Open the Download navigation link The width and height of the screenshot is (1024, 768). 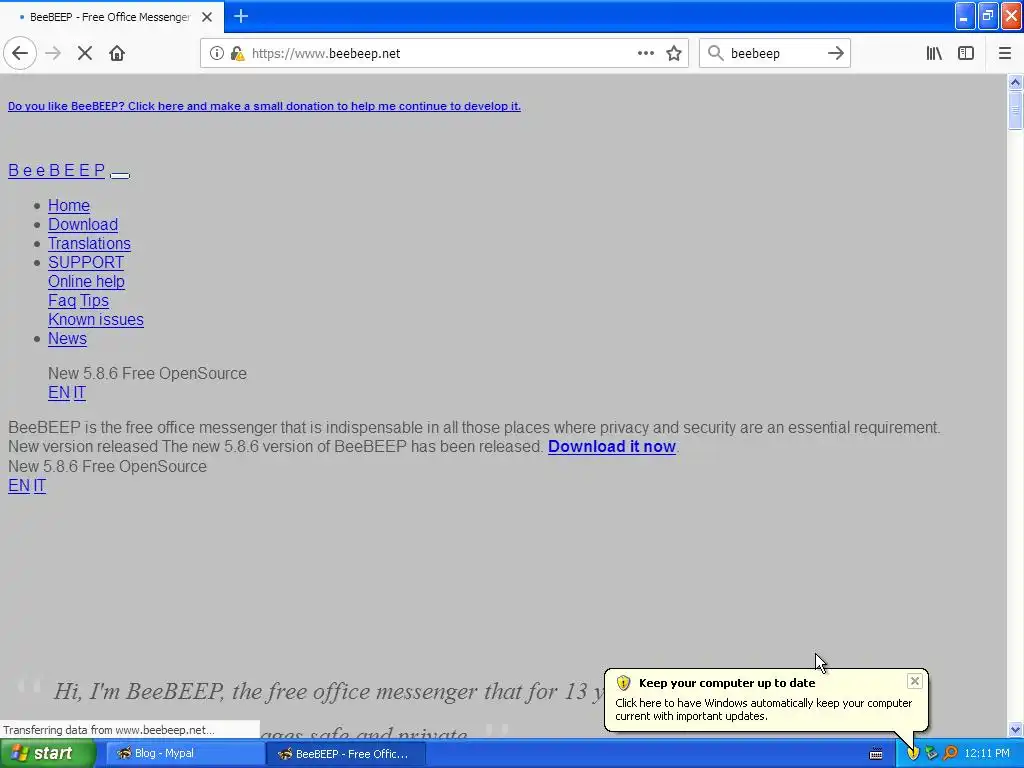coord(83,225)
